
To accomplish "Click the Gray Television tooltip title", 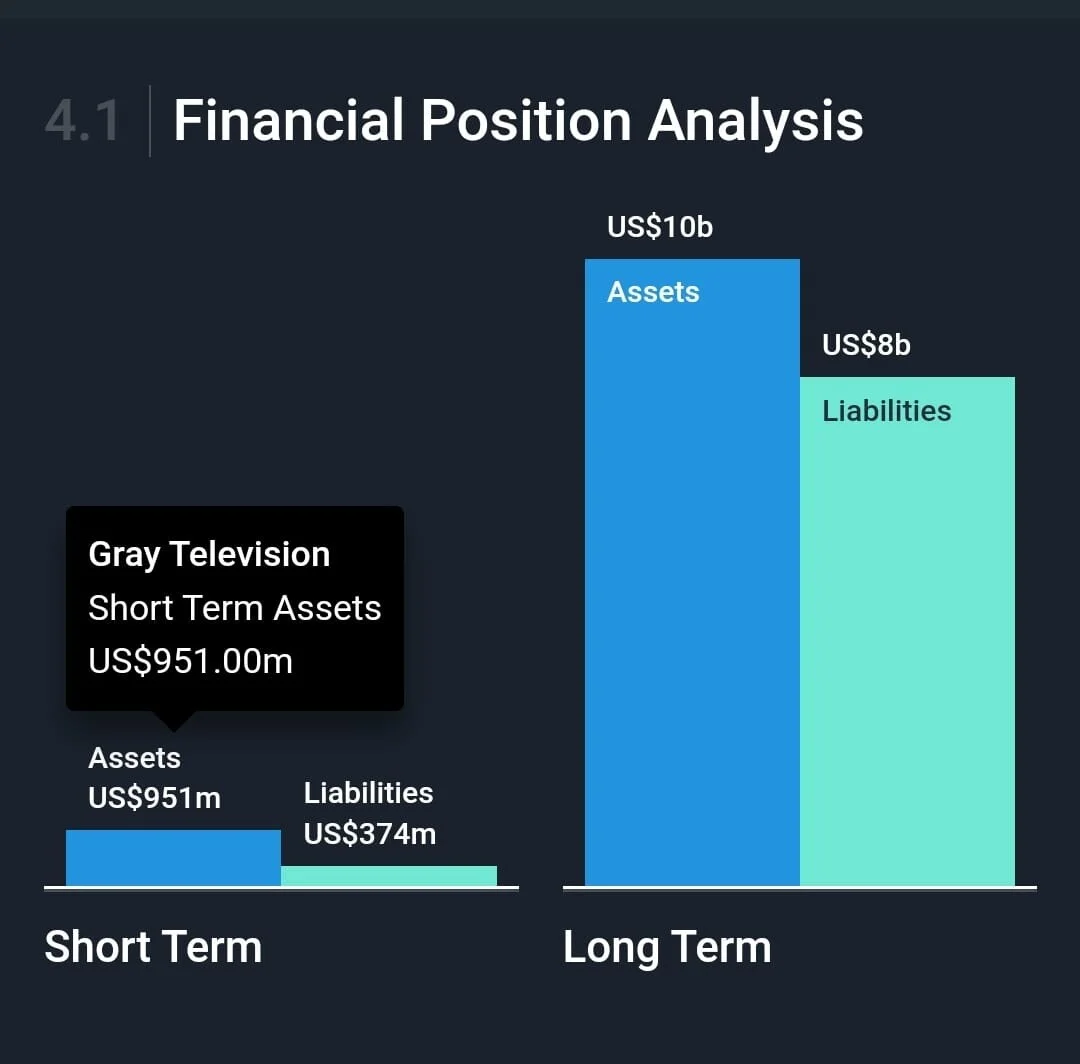I will pyautogui.click(x=209, y=554).
